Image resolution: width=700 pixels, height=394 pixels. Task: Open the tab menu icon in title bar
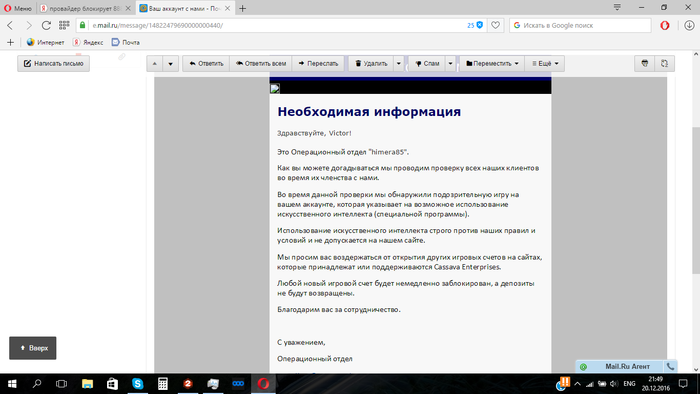point(617,7)
